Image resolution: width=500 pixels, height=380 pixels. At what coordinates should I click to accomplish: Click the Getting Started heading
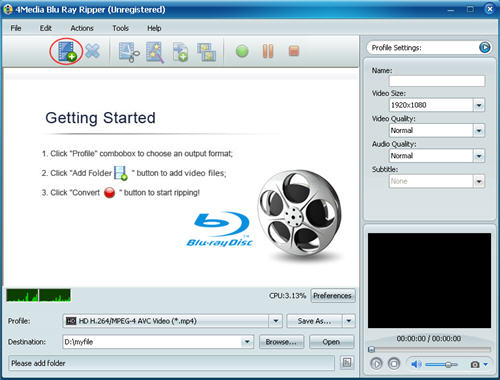click(100, 118)
